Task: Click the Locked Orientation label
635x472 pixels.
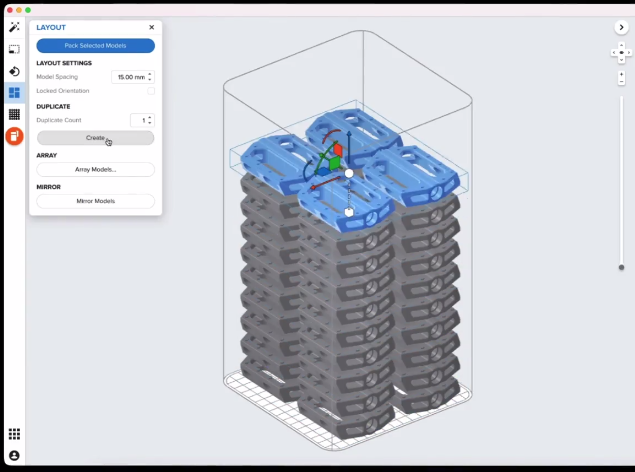Action: click(63, 91)
